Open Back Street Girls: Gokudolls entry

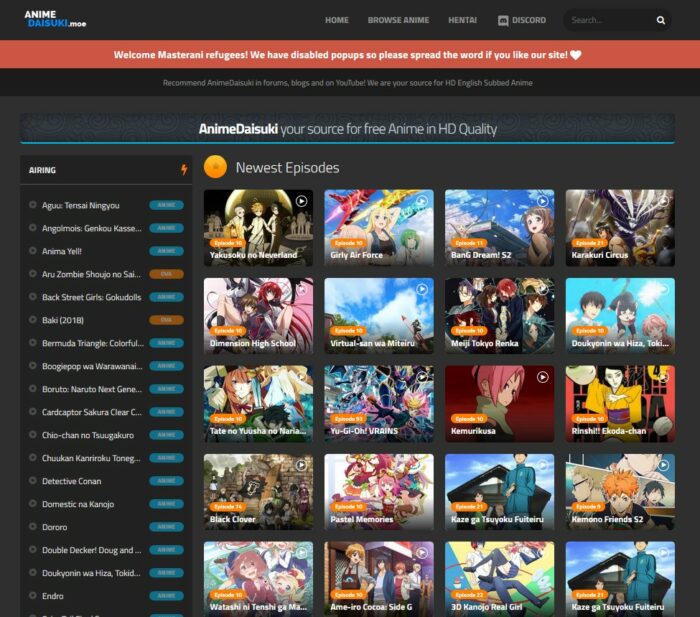(x=92, y=297)
